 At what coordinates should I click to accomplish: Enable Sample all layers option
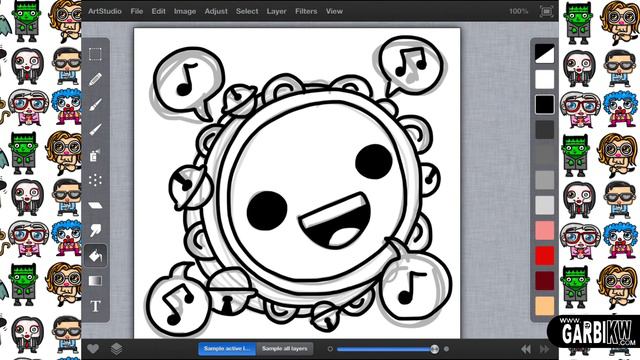click(x=284, y=349)
